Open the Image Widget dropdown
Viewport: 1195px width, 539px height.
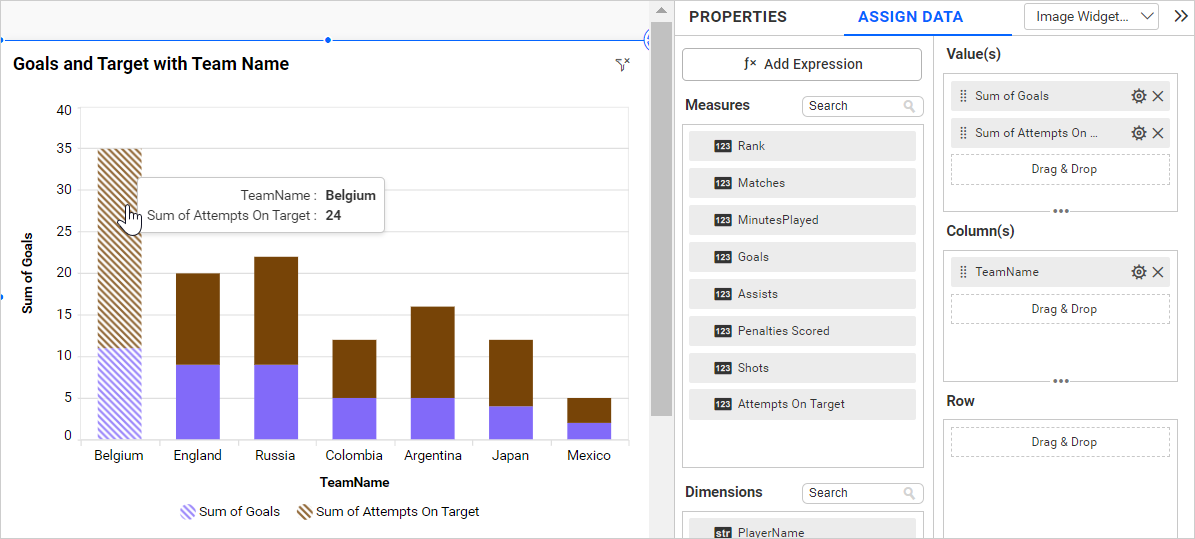pos(1091,16)
